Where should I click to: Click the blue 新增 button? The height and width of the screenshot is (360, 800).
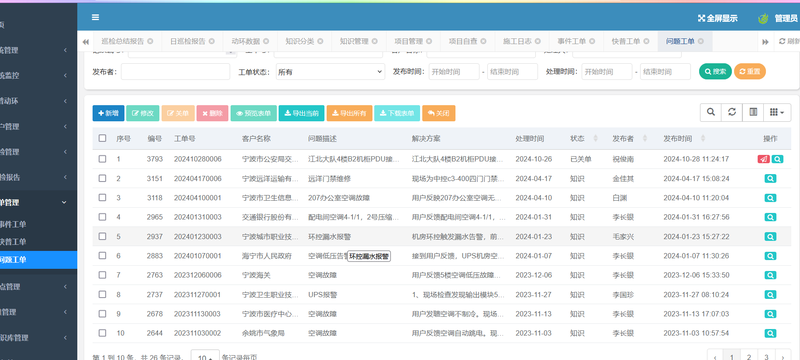(x=108, y=113)
